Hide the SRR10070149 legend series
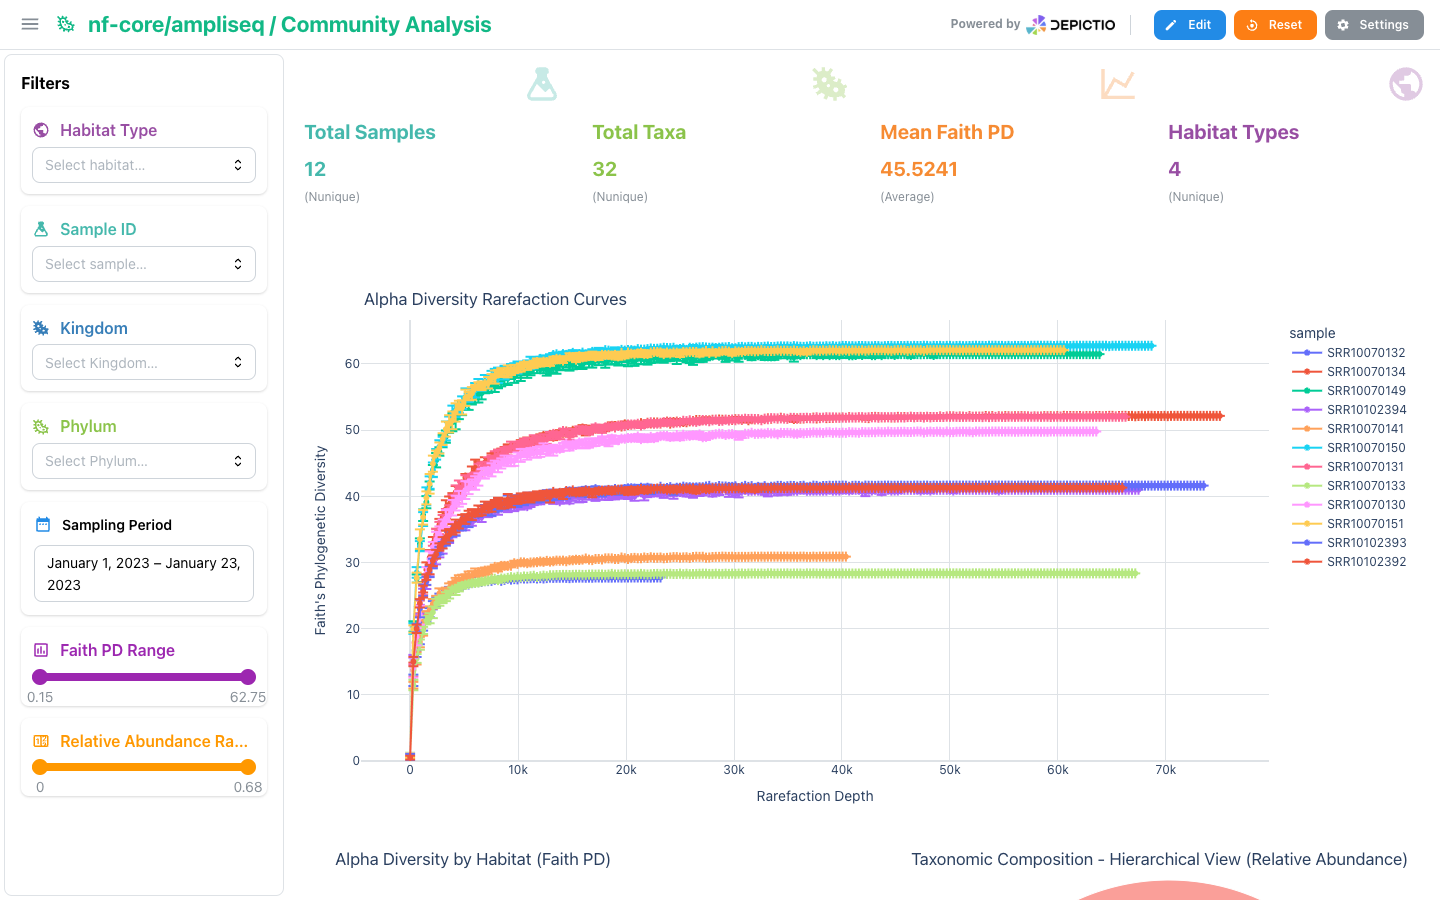The height and width of the screenshot is (900, 1440). [1349, 391]
